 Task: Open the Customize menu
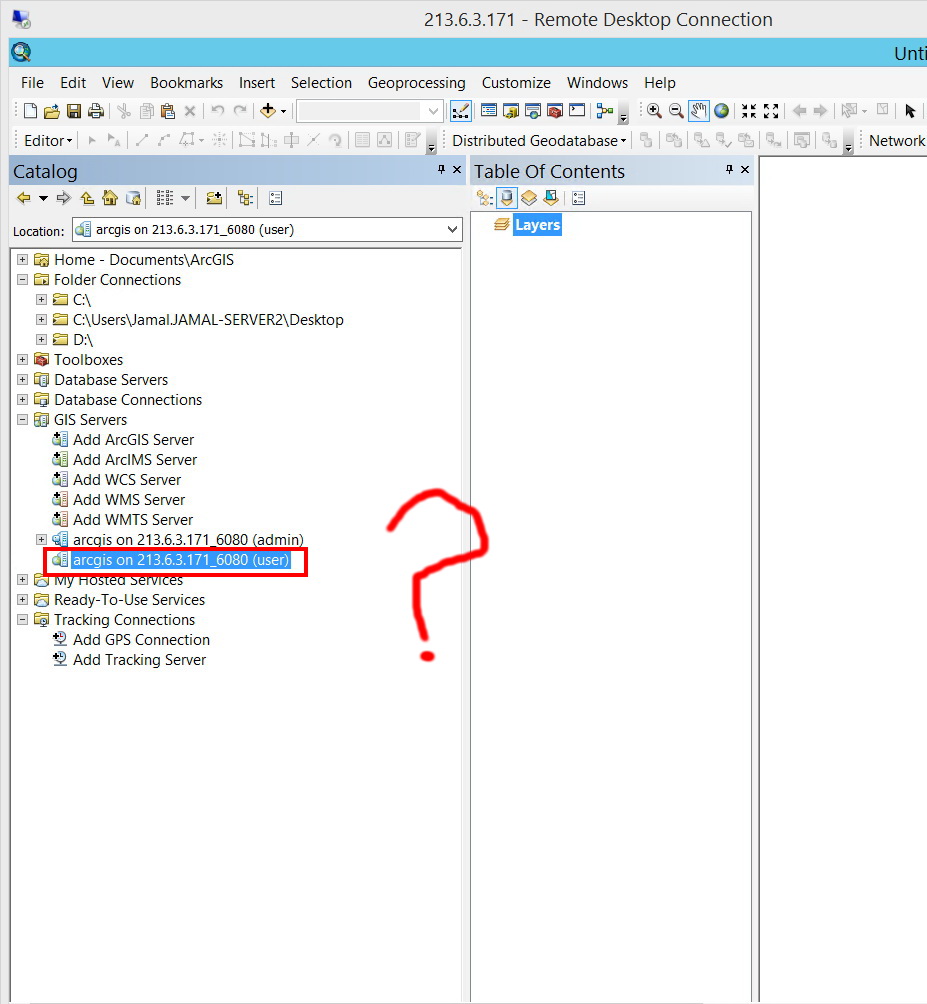click(x=516, y=83)
